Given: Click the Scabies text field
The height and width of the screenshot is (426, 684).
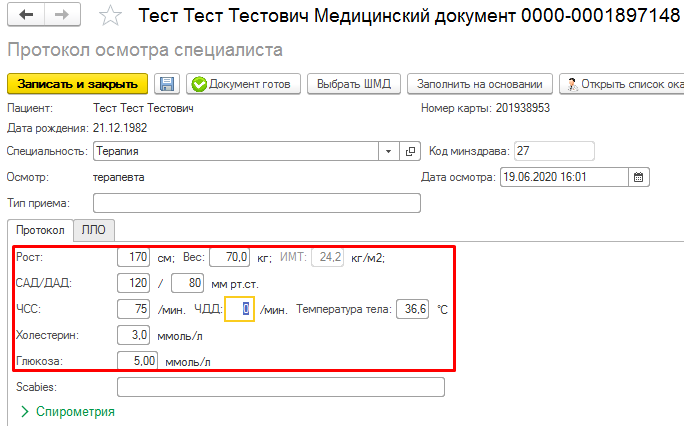Looking at the screenshot, I should tap(280, 386).
